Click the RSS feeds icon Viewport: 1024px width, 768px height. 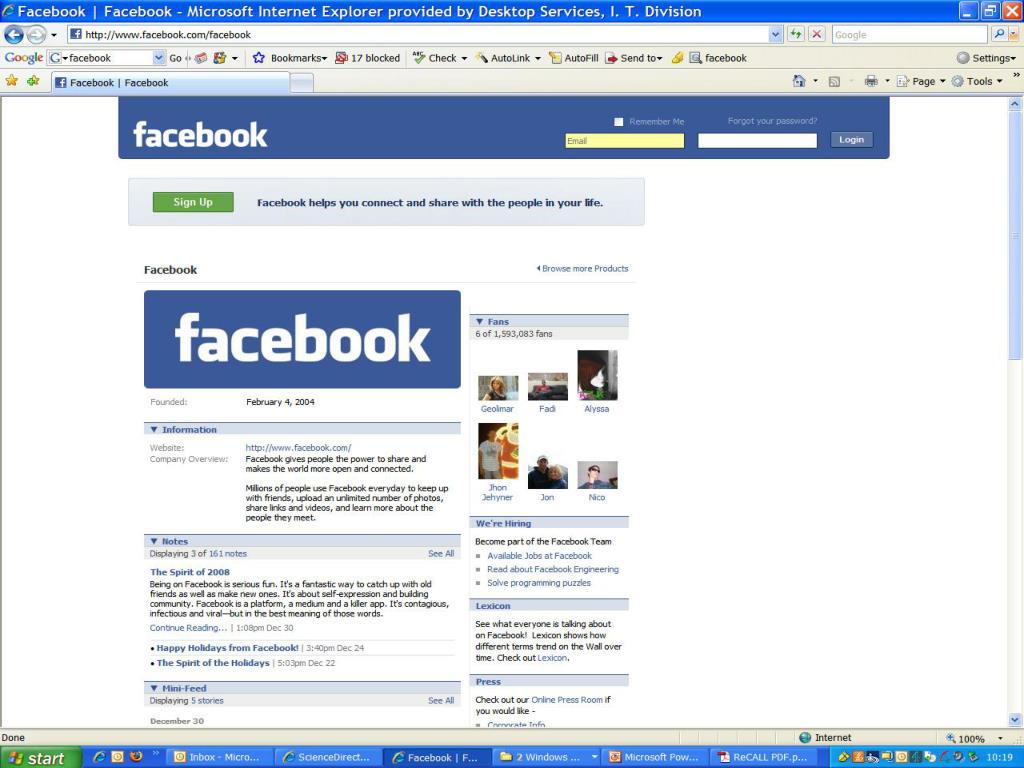tap(834, 82)
